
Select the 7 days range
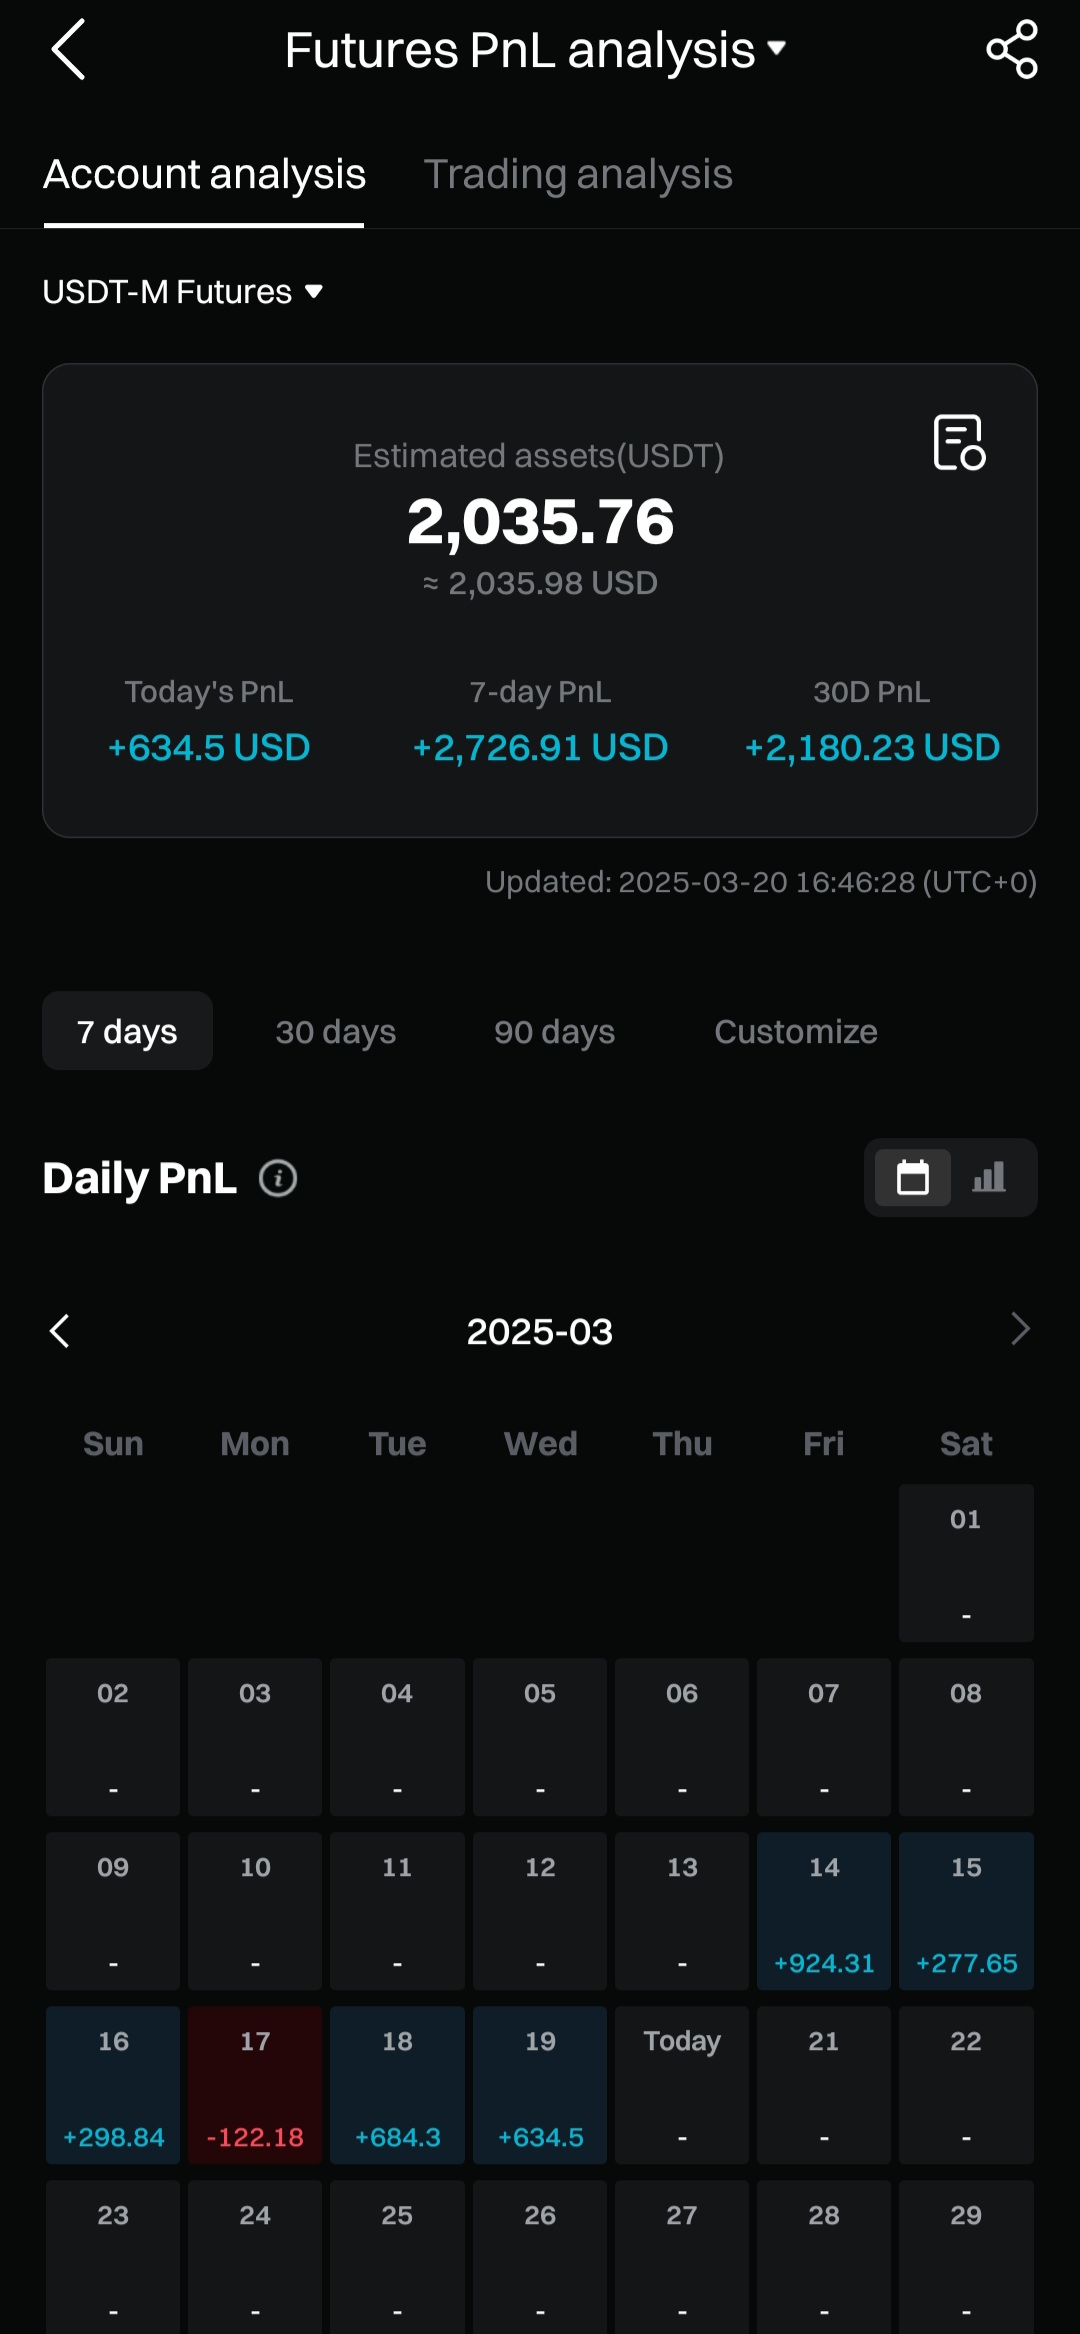127,1031
